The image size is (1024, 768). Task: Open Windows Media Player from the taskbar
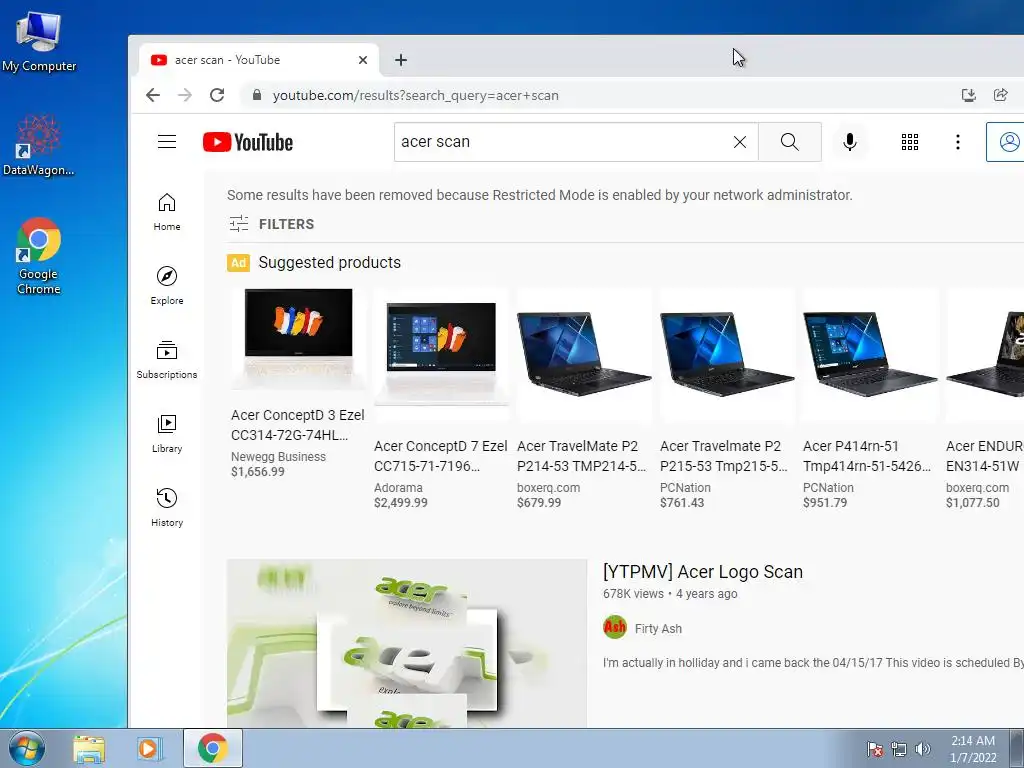(x=149, y=749)
